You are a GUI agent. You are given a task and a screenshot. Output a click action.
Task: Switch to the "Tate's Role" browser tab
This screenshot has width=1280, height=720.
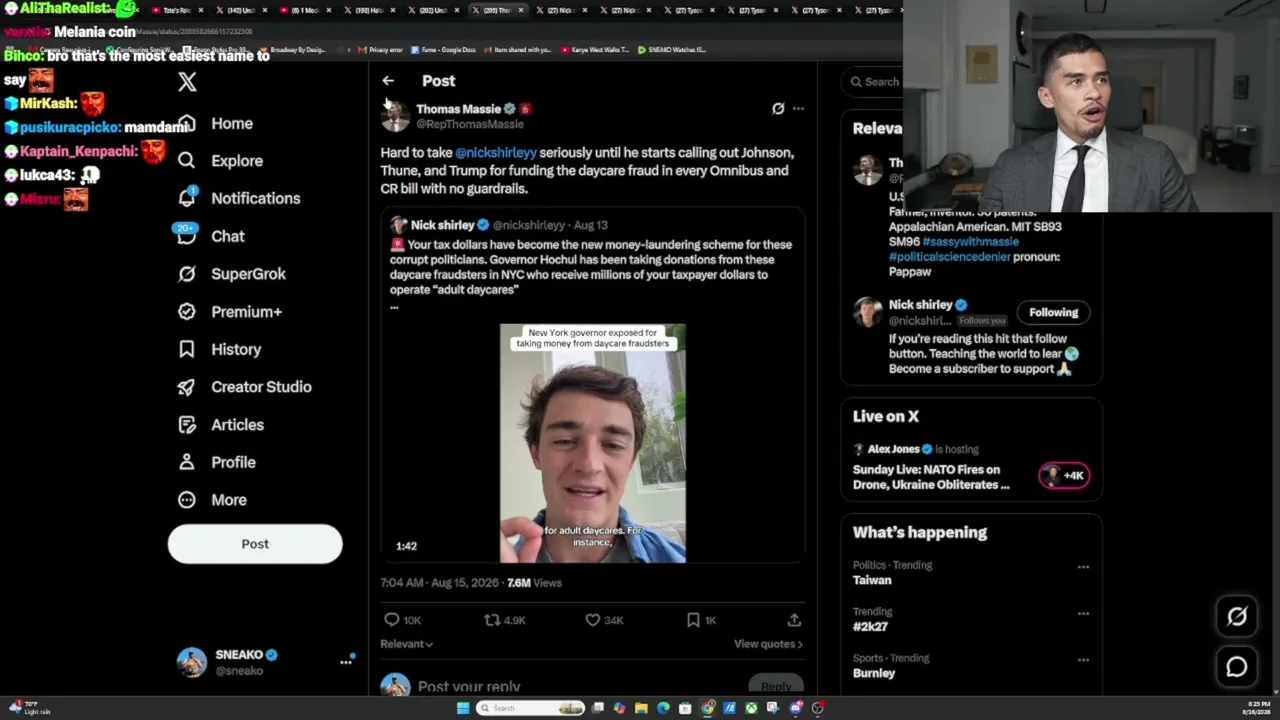pos(177,10)
